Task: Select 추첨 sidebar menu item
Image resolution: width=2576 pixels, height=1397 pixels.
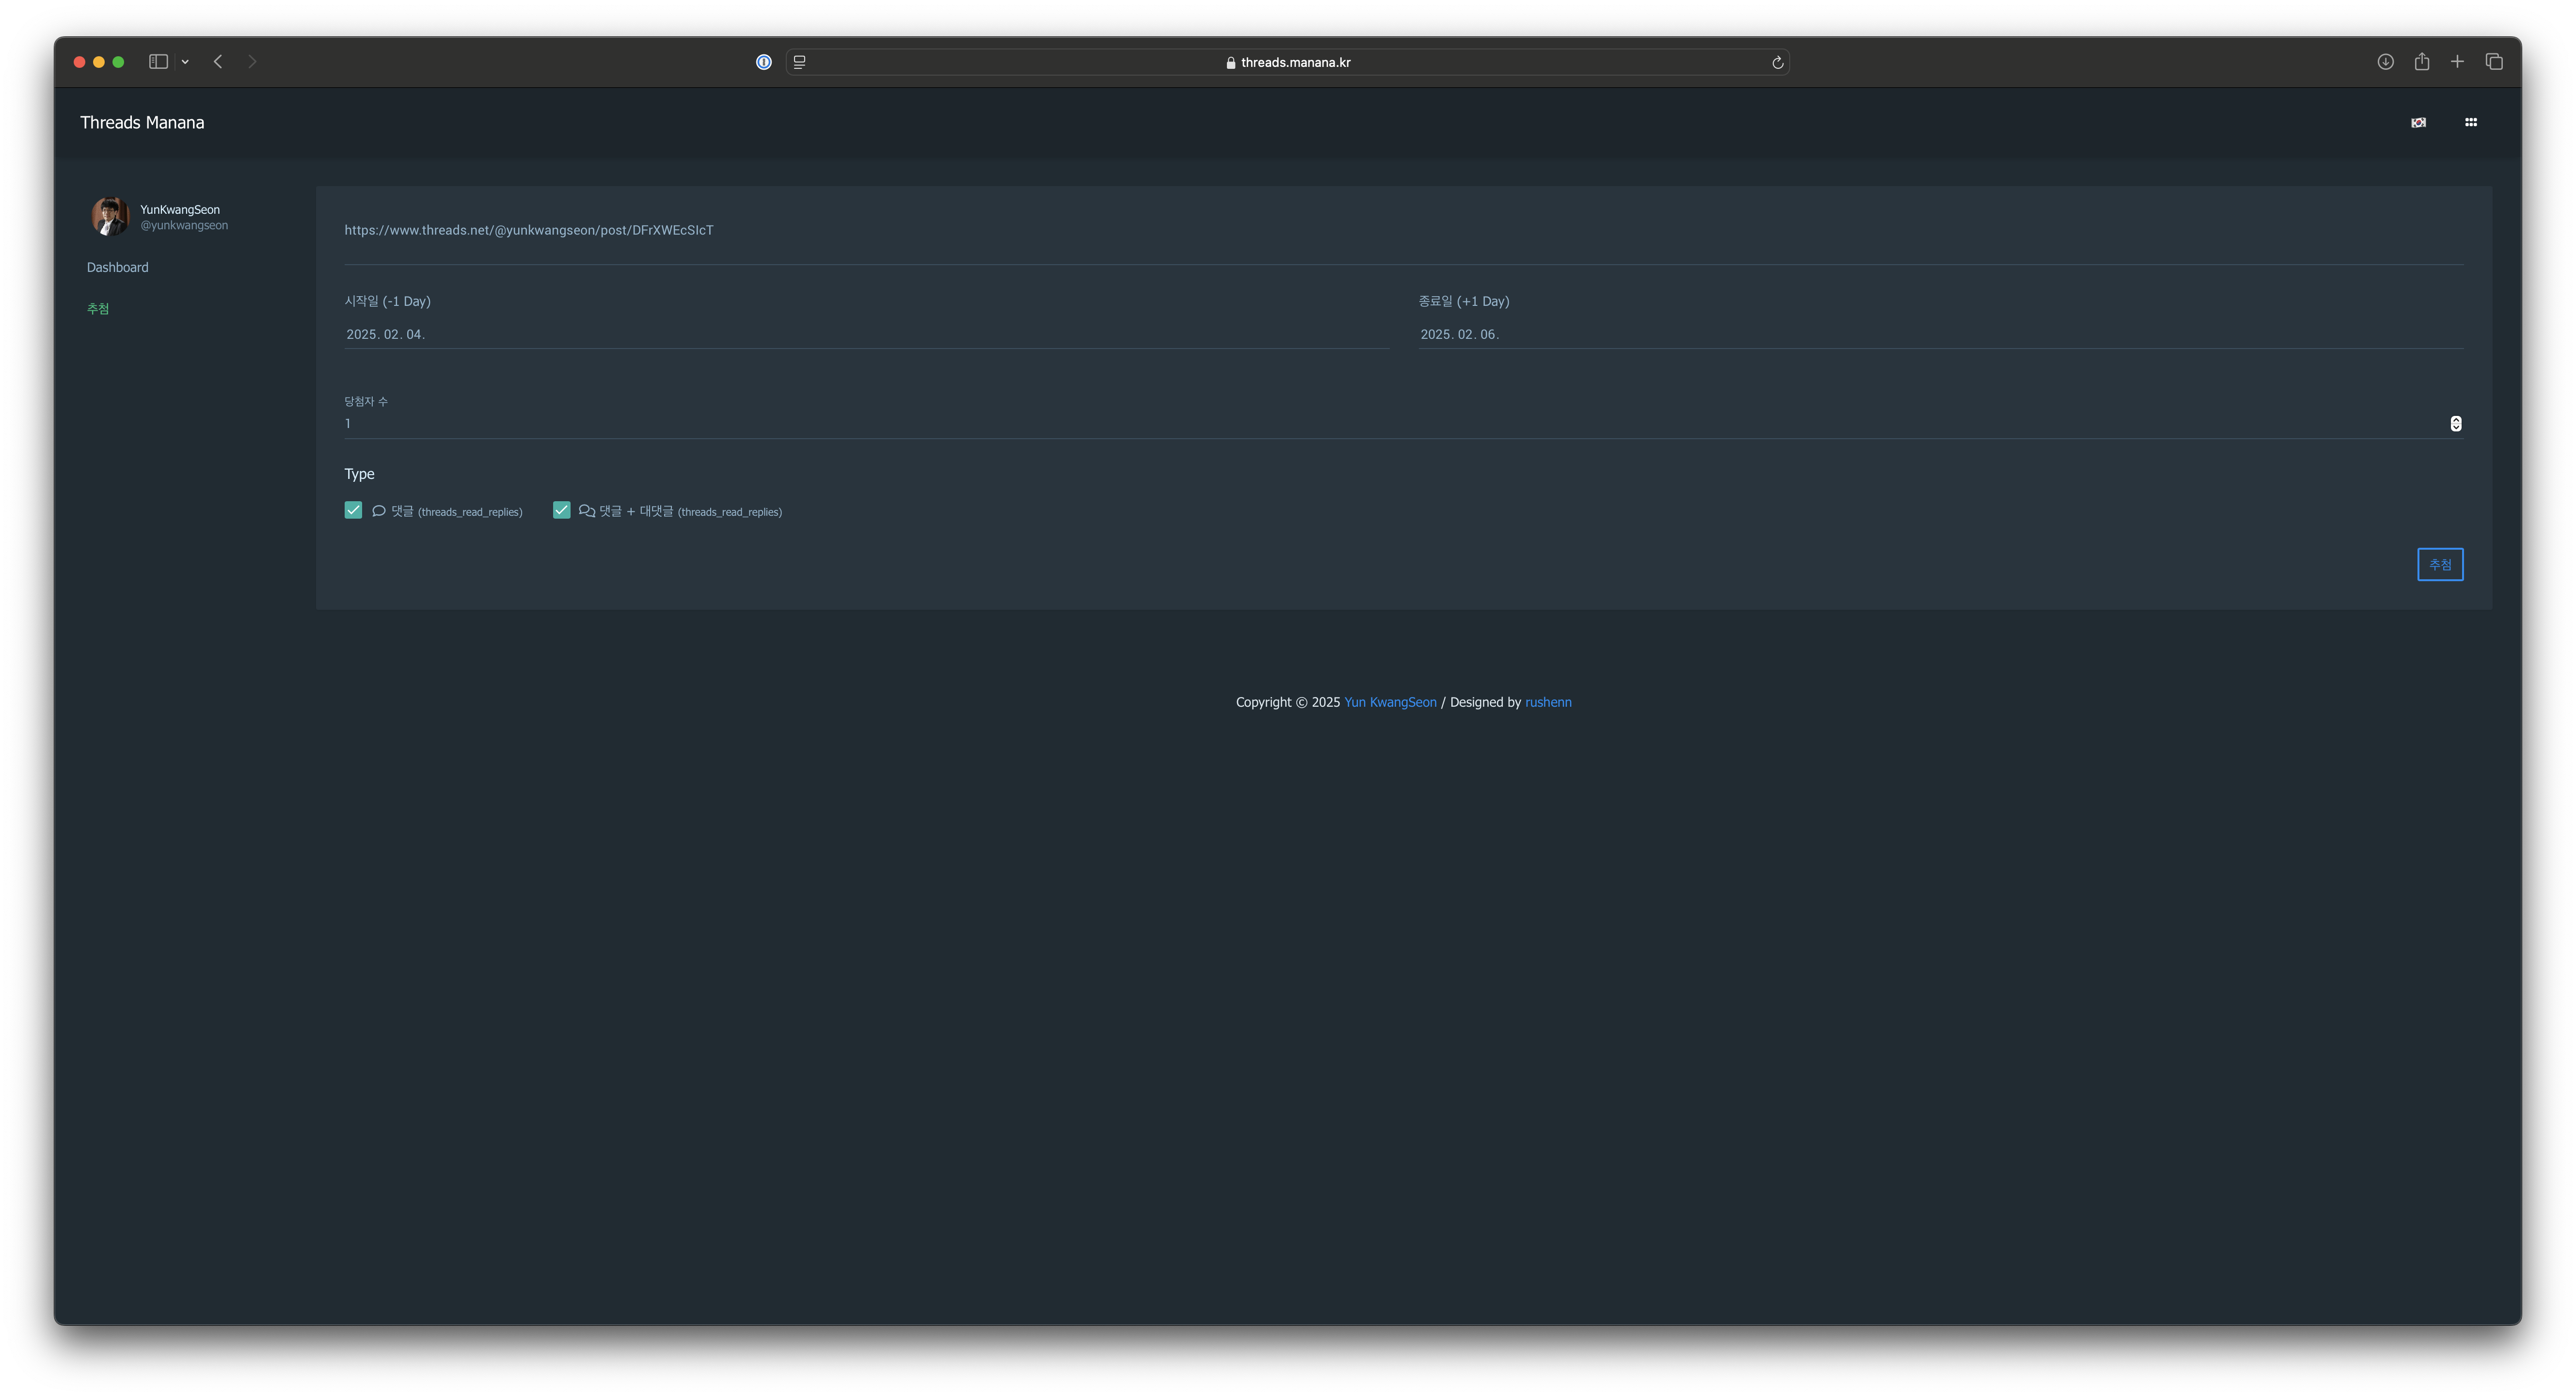Action: coord(98,309)
